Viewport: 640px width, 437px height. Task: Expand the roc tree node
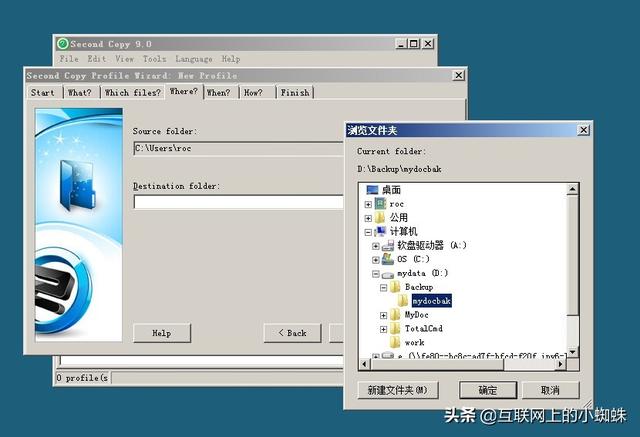(368, 204)
